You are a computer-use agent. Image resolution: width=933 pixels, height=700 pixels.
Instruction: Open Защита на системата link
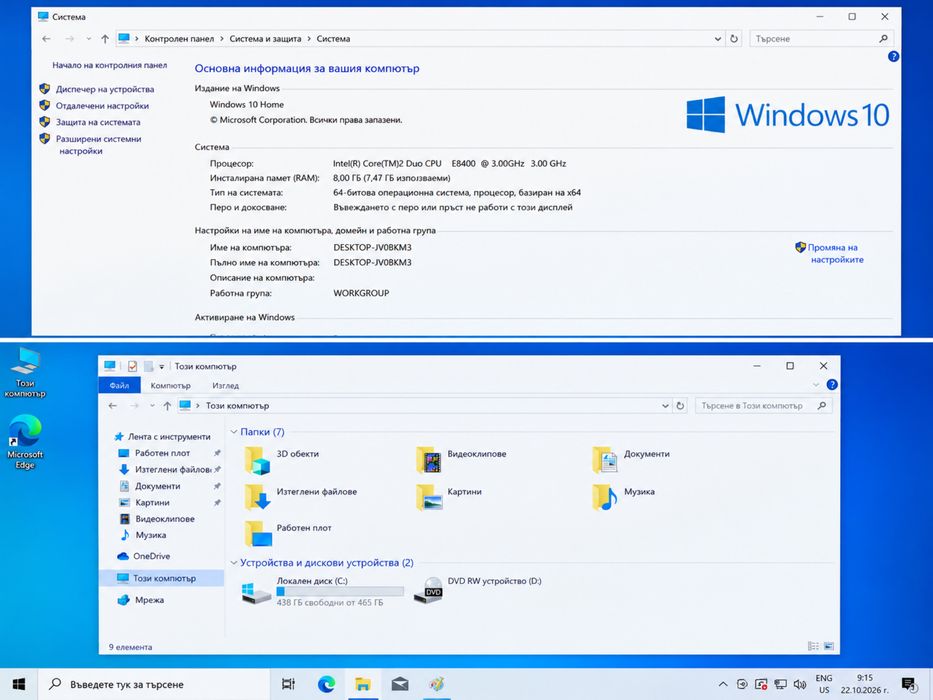[98, 122]
